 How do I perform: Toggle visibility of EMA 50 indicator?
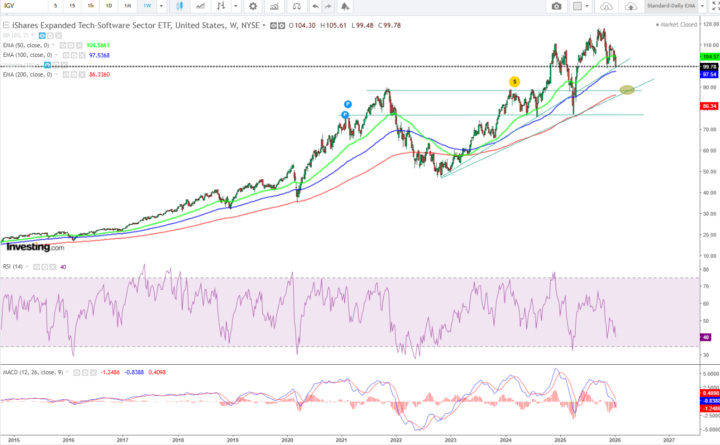63,45
